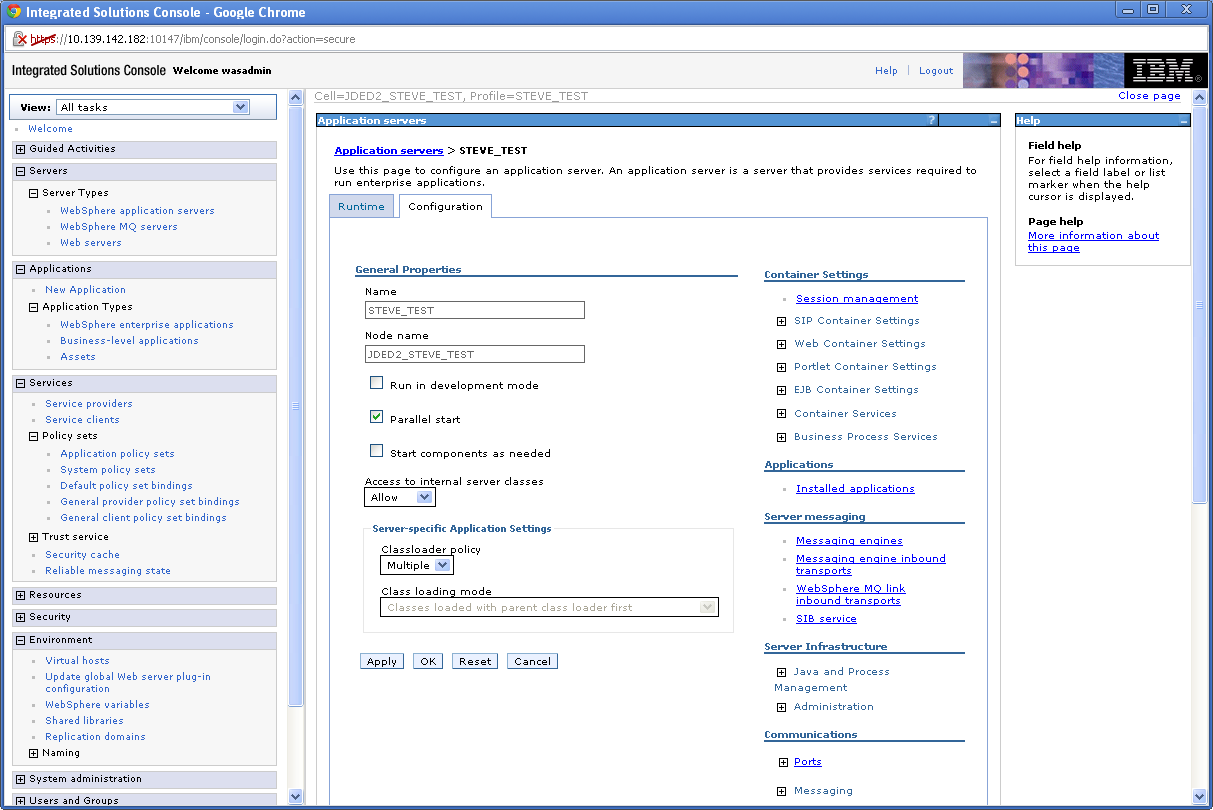Expand Web Container Settings
Screen dimensions: 1213x810
pos(782,344)
